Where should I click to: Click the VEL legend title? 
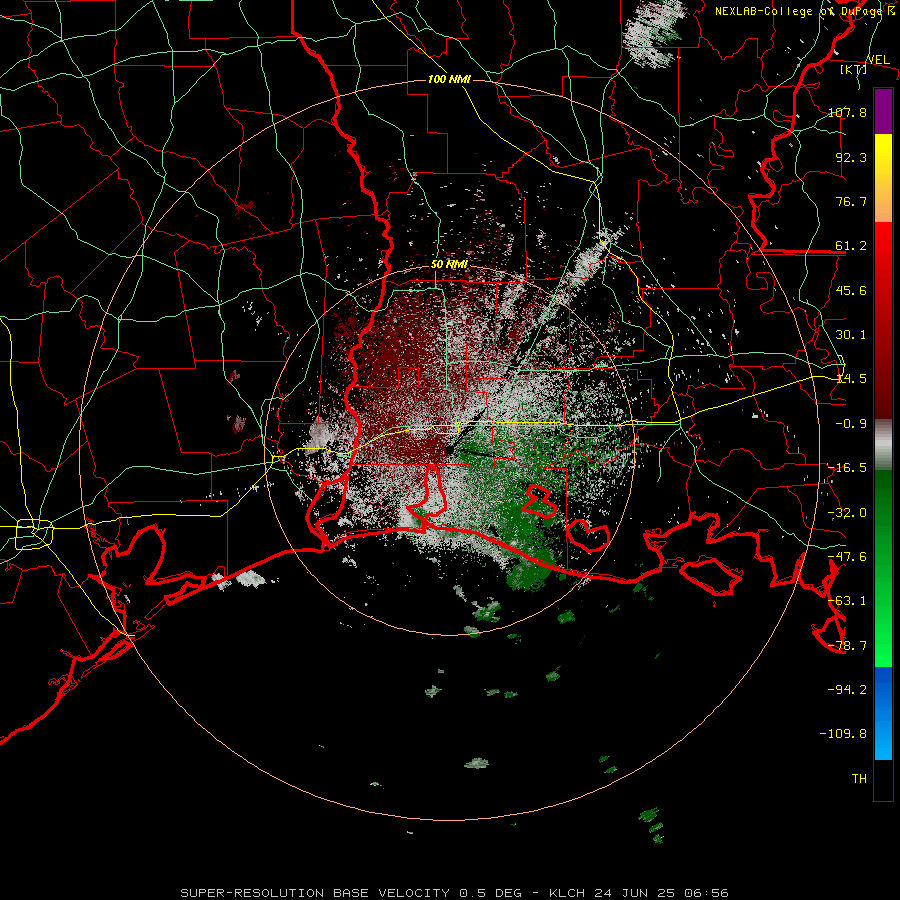[x=878, y=60]
